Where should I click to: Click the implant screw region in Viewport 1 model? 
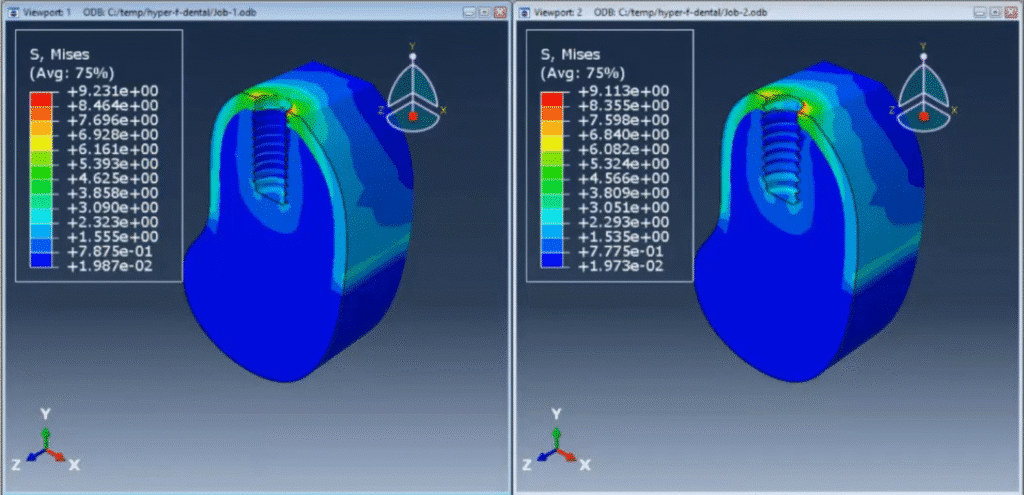(269, 153)
